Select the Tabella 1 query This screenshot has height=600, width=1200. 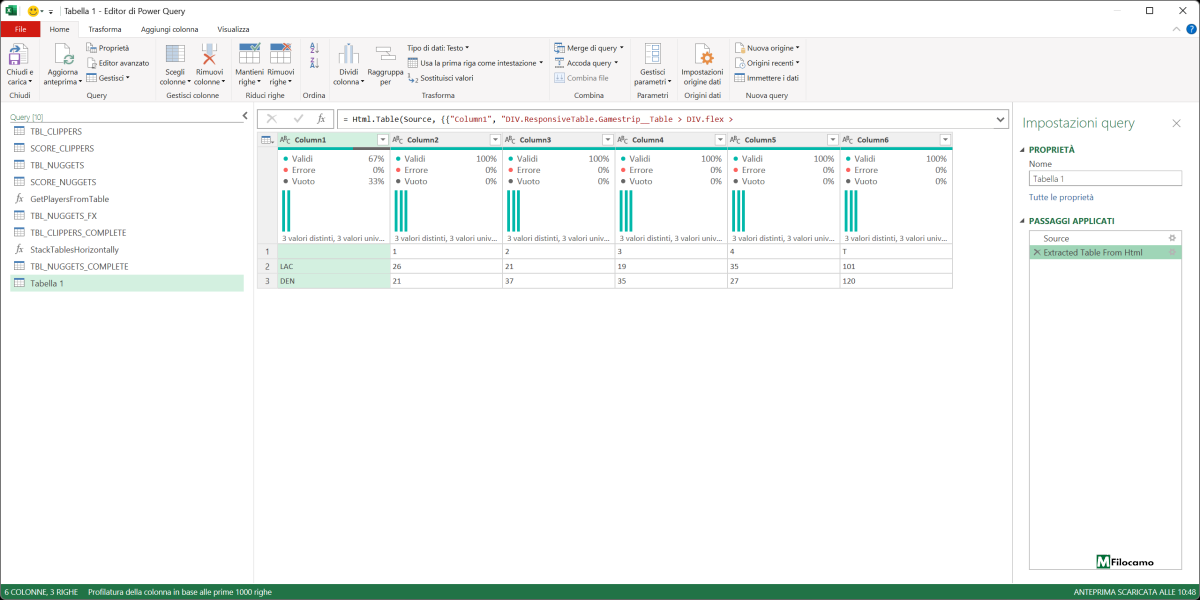(x=127, y=283)
